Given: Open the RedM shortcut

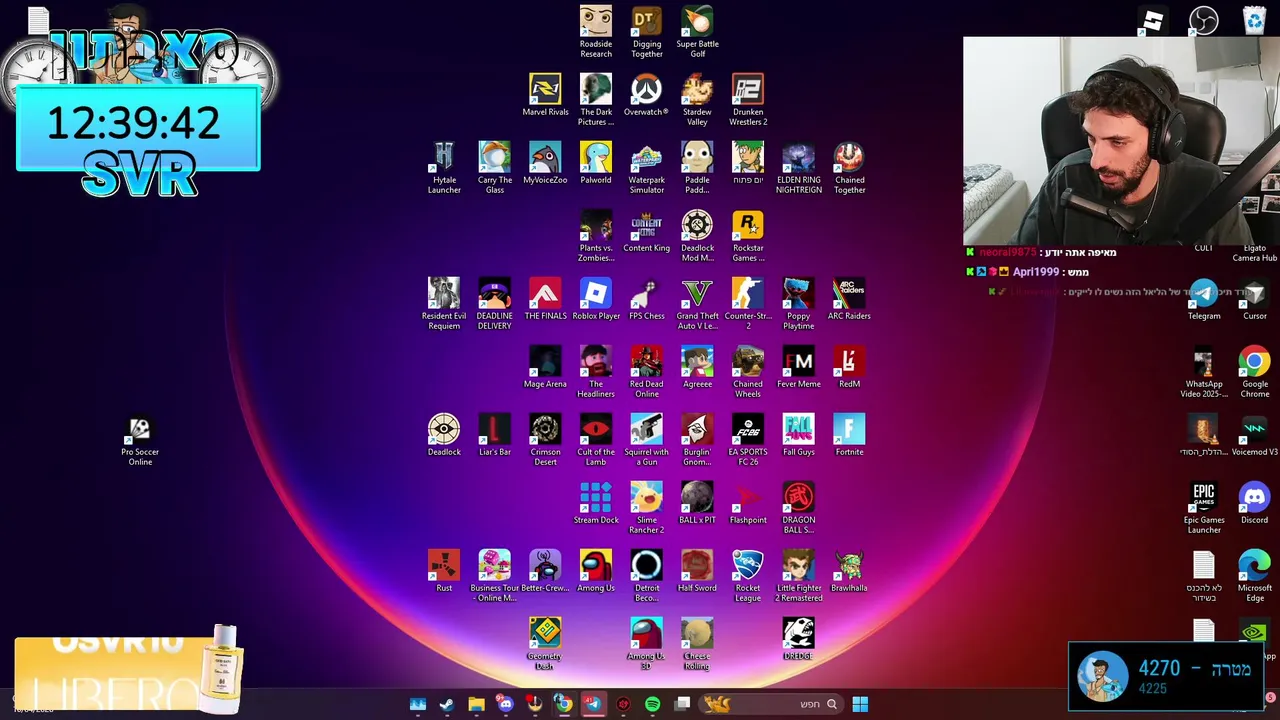Looking at the screenshot, I should coord(849,367).
